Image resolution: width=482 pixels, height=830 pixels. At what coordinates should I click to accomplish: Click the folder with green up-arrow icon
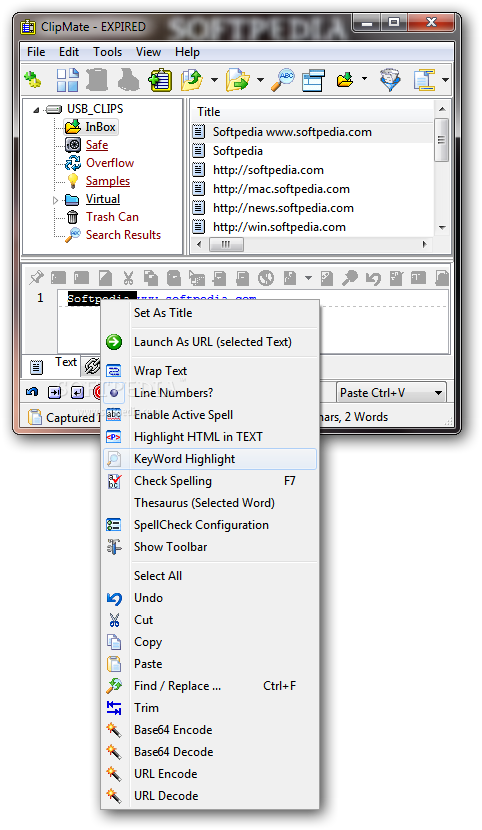point(192,80)
